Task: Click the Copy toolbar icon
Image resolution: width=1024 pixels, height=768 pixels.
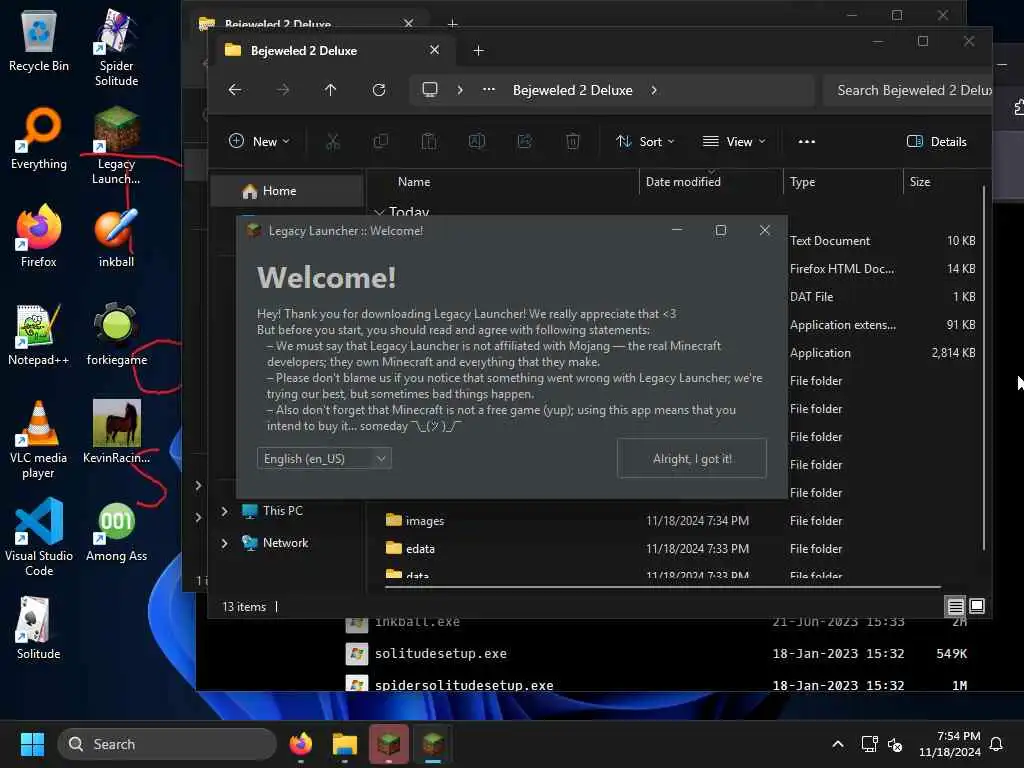Action: click(381, 141)
